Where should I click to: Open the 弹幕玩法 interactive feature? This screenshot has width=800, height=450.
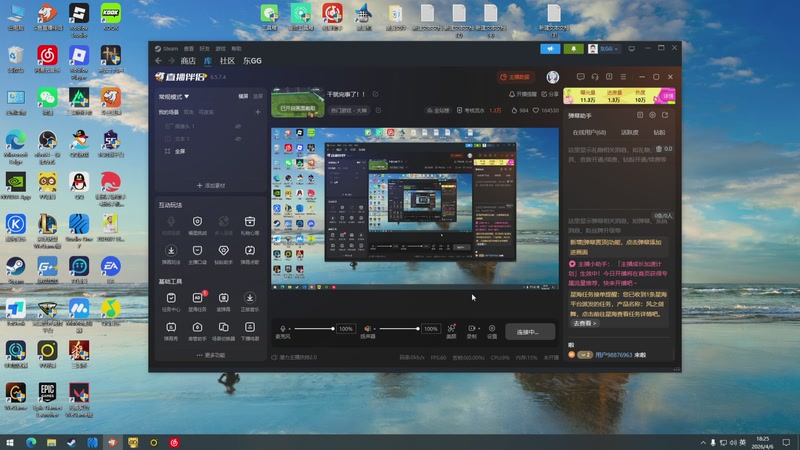tap(171, 254)
